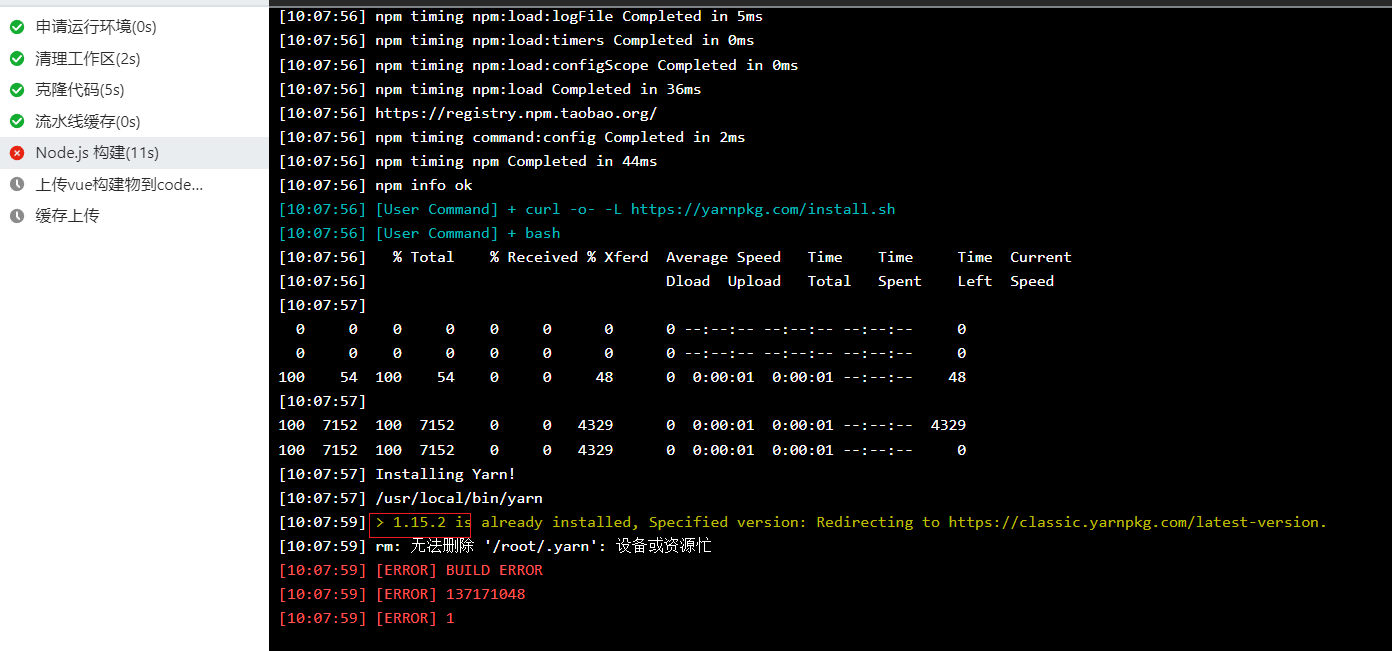Click the curl header row '% Total % Received'

(675, 257)
